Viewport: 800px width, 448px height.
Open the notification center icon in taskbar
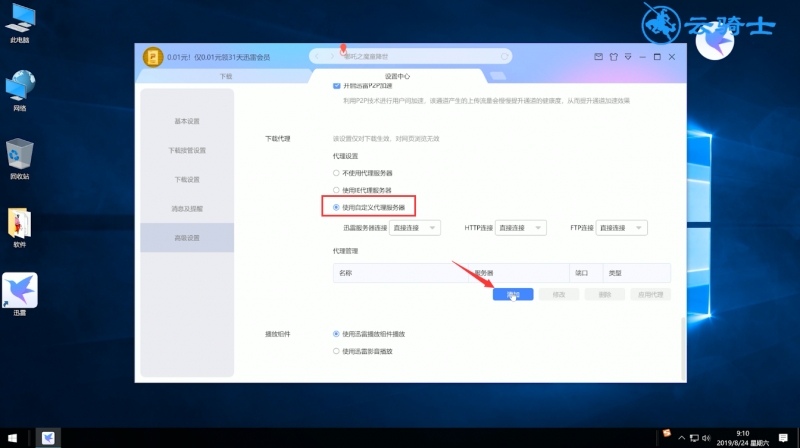click(x=783, y=438)
